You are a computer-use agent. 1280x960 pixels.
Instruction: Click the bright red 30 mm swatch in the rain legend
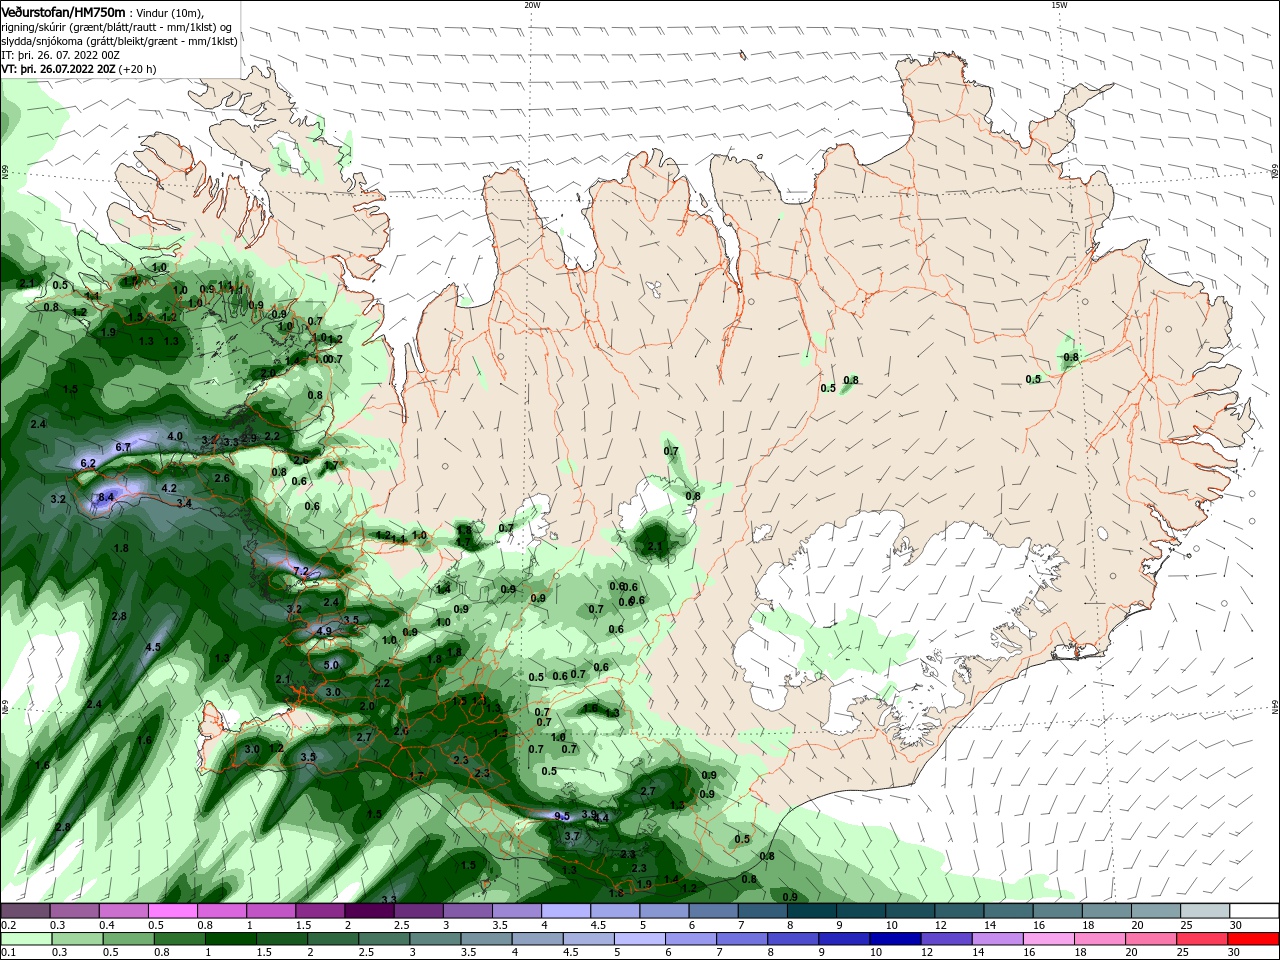[1255, 939]
